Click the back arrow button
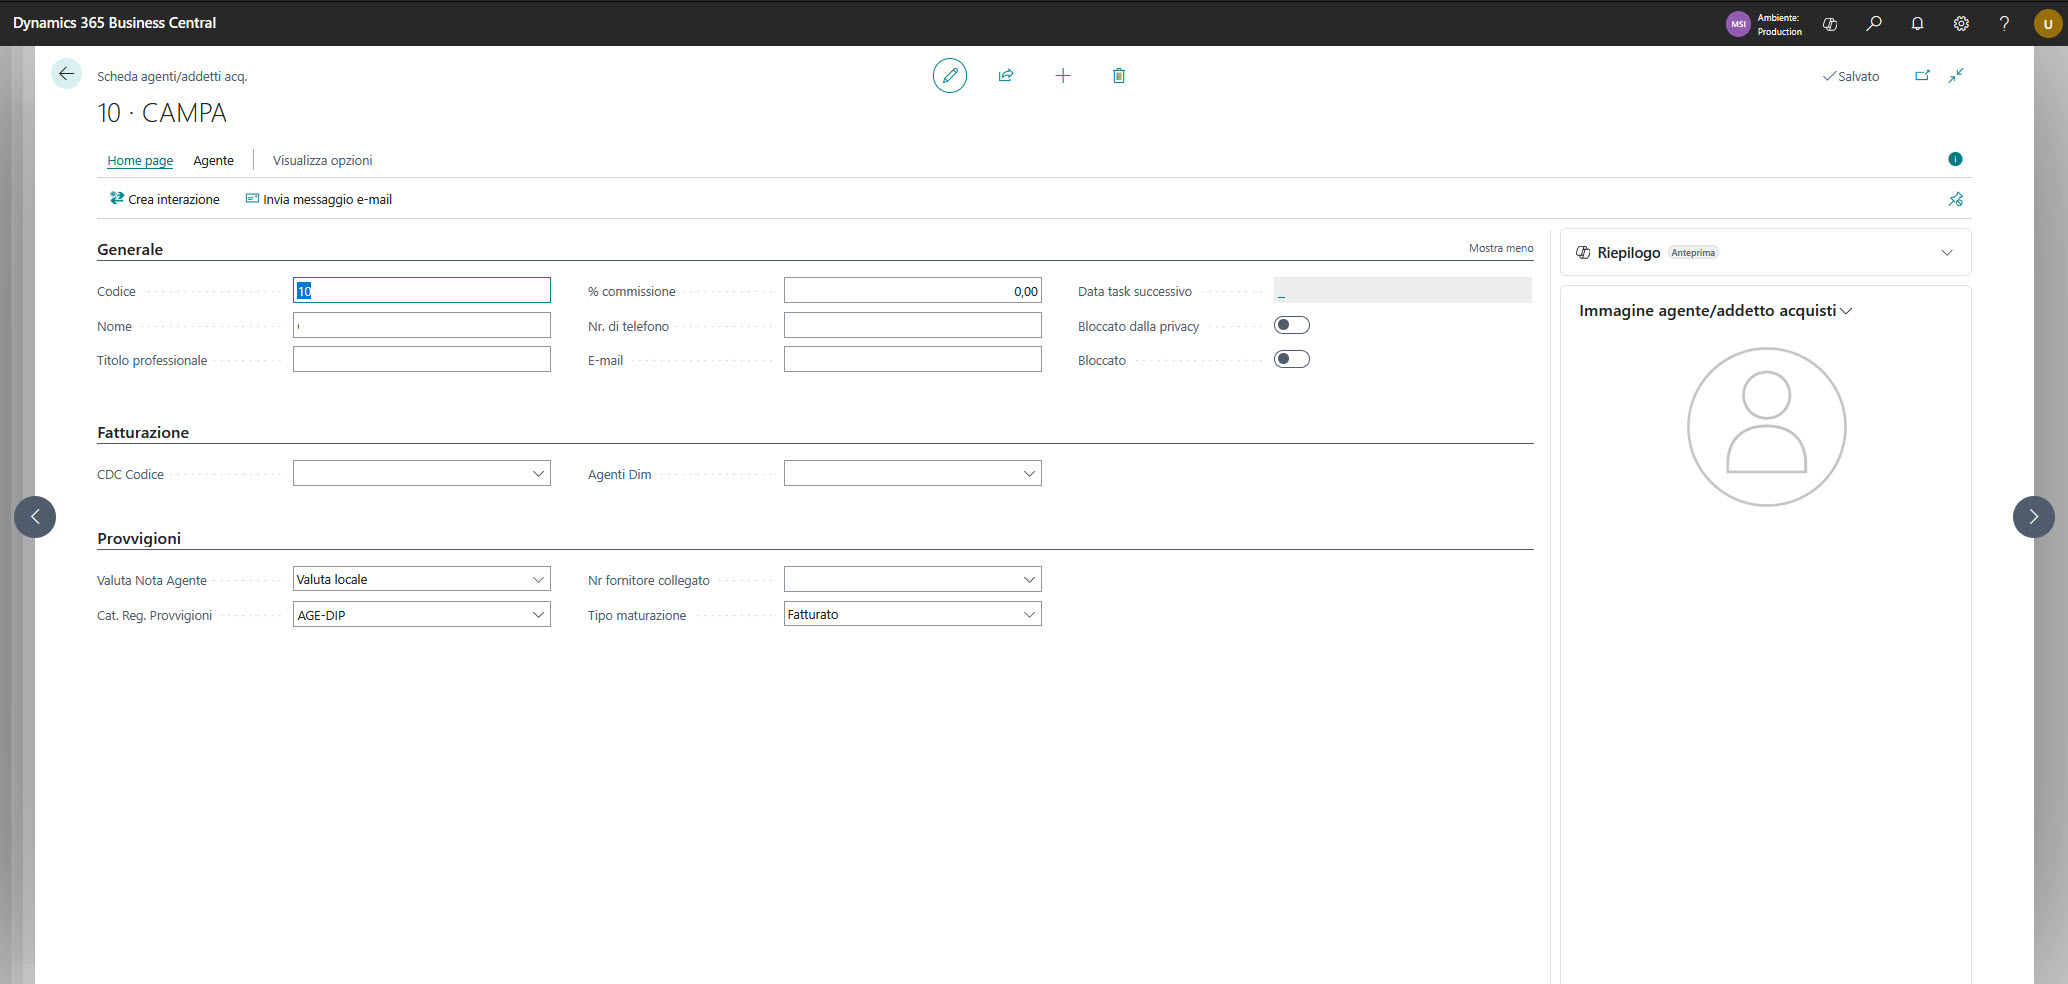2068x984 pixels. click(66, 74)
